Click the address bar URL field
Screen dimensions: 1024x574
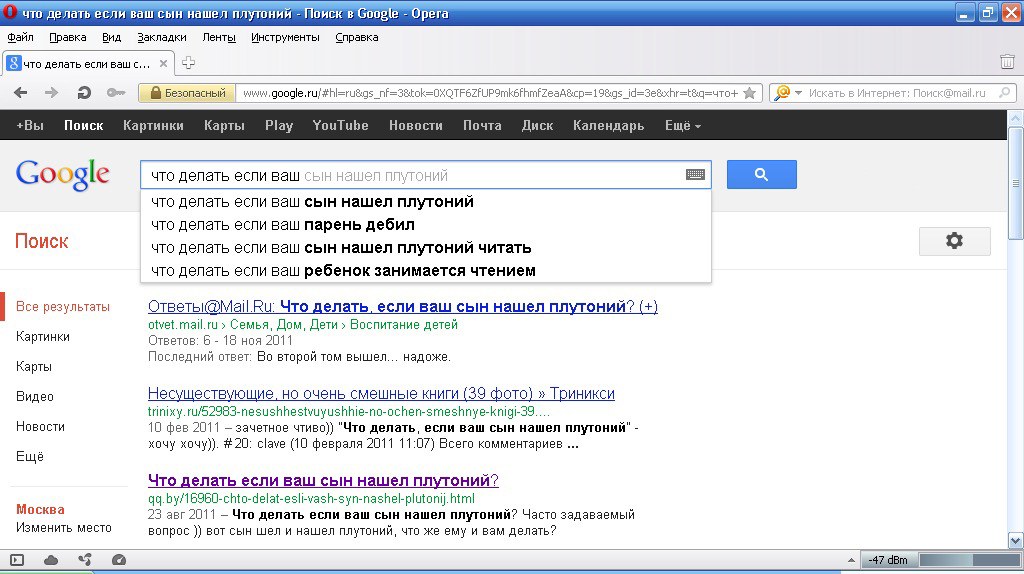490,93
